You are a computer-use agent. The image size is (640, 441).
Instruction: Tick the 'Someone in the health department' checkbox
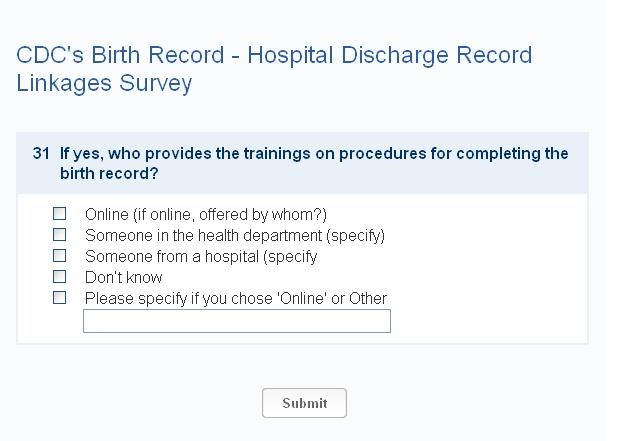60,235
